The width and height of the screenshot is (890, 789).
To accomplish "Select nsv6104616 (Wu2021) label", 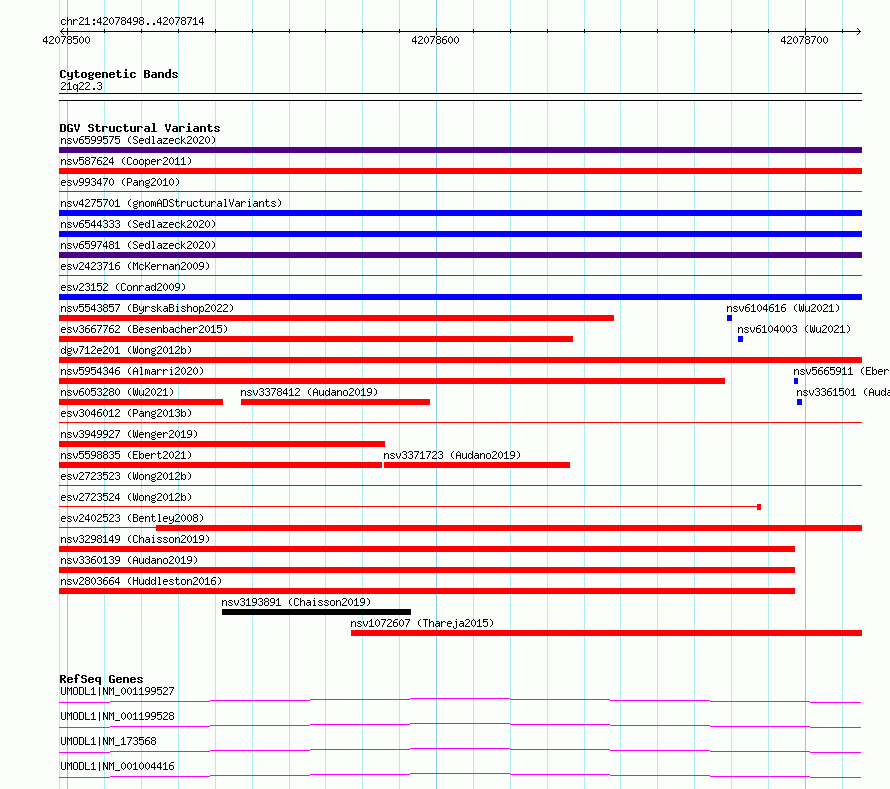I will click(783, 308).
